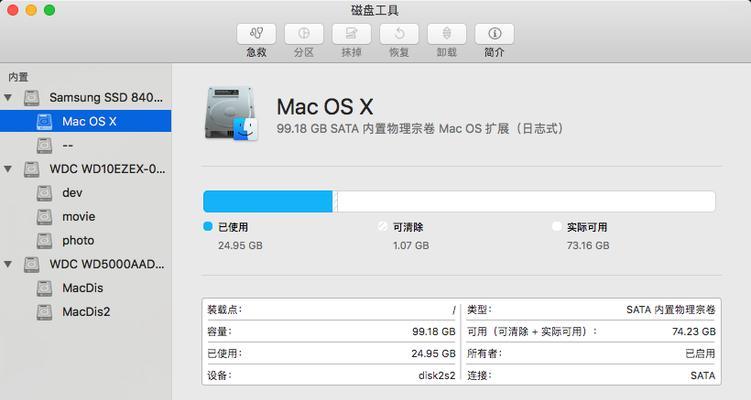751x400 pixels.
Task: Run First Aid (急救) on the disk
Action: coord(256,34)
